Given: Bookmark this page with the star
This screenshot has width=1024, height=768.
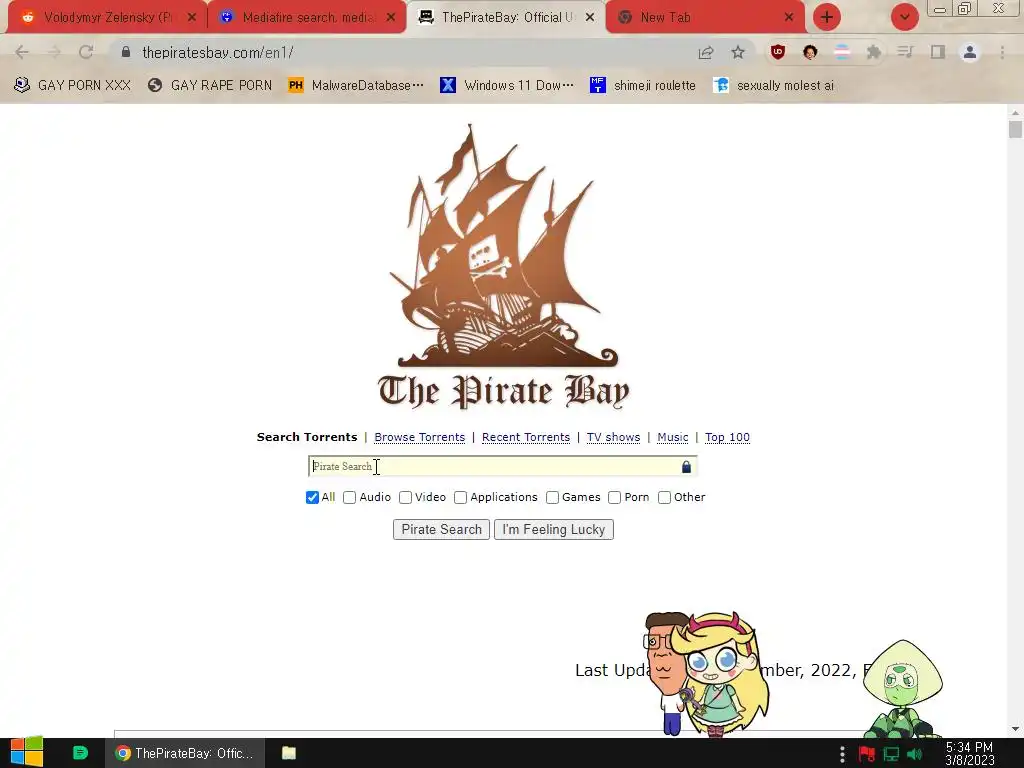Looking at the screenshot, I should 738,52.
